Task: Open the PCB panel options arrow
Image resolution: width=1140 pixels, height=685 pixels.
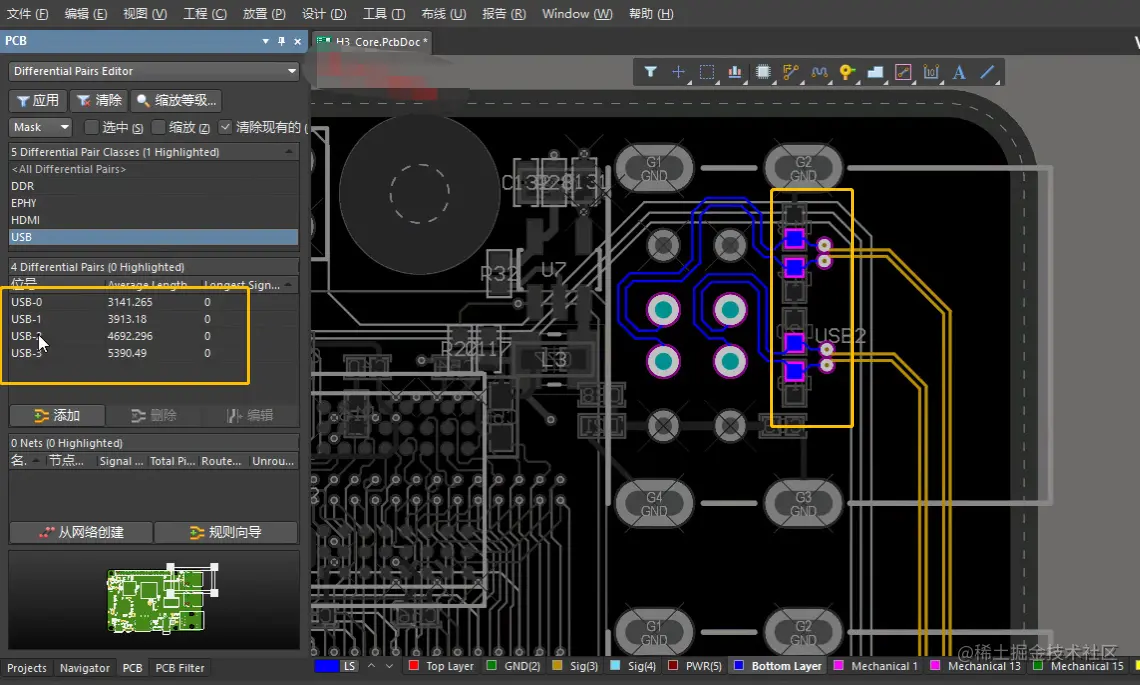Action: (265, 41)
